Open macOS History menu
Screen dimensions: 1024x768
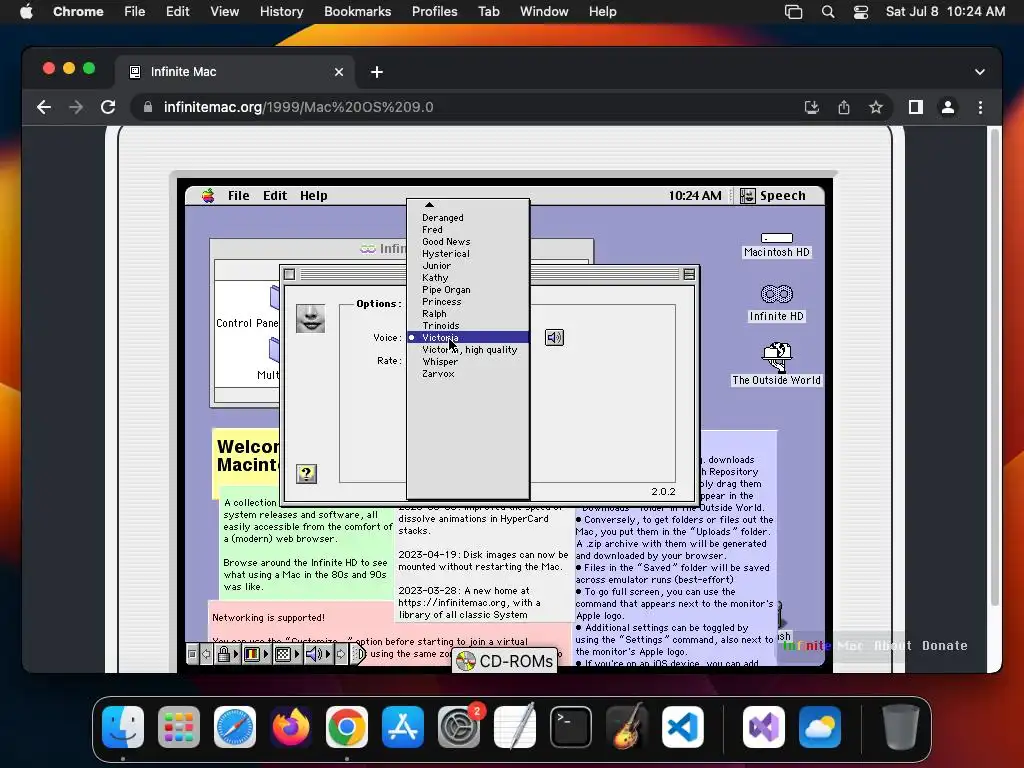click(x=281, y=11)
